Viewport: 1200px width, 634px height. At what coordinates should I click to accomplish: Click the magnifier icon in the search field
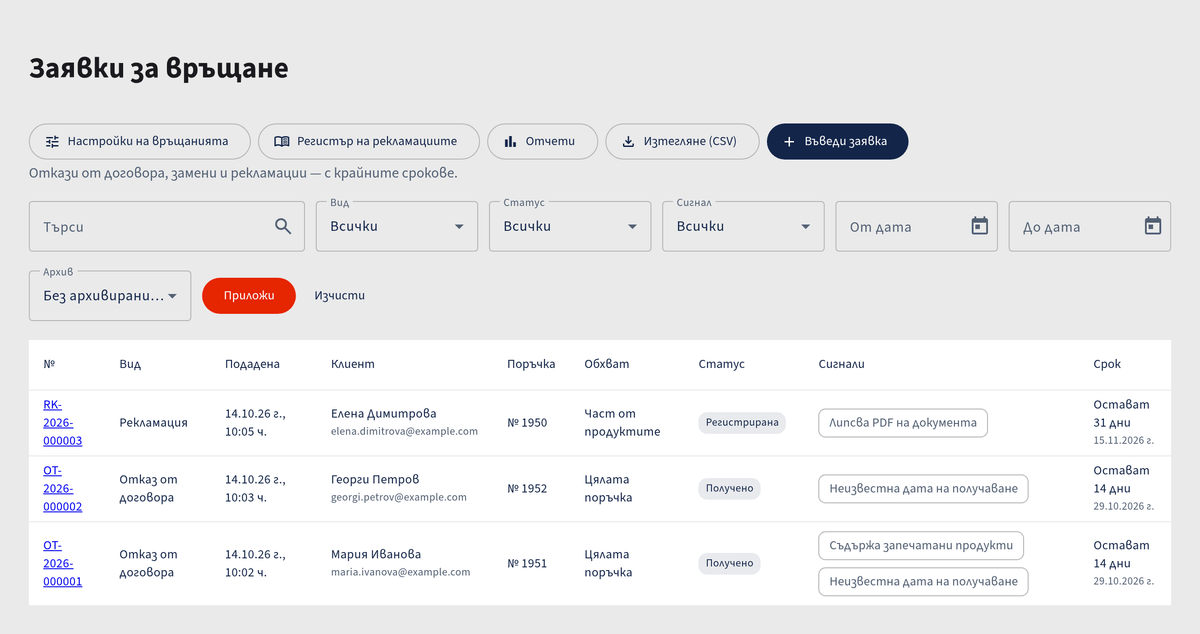tap(283, 226)
